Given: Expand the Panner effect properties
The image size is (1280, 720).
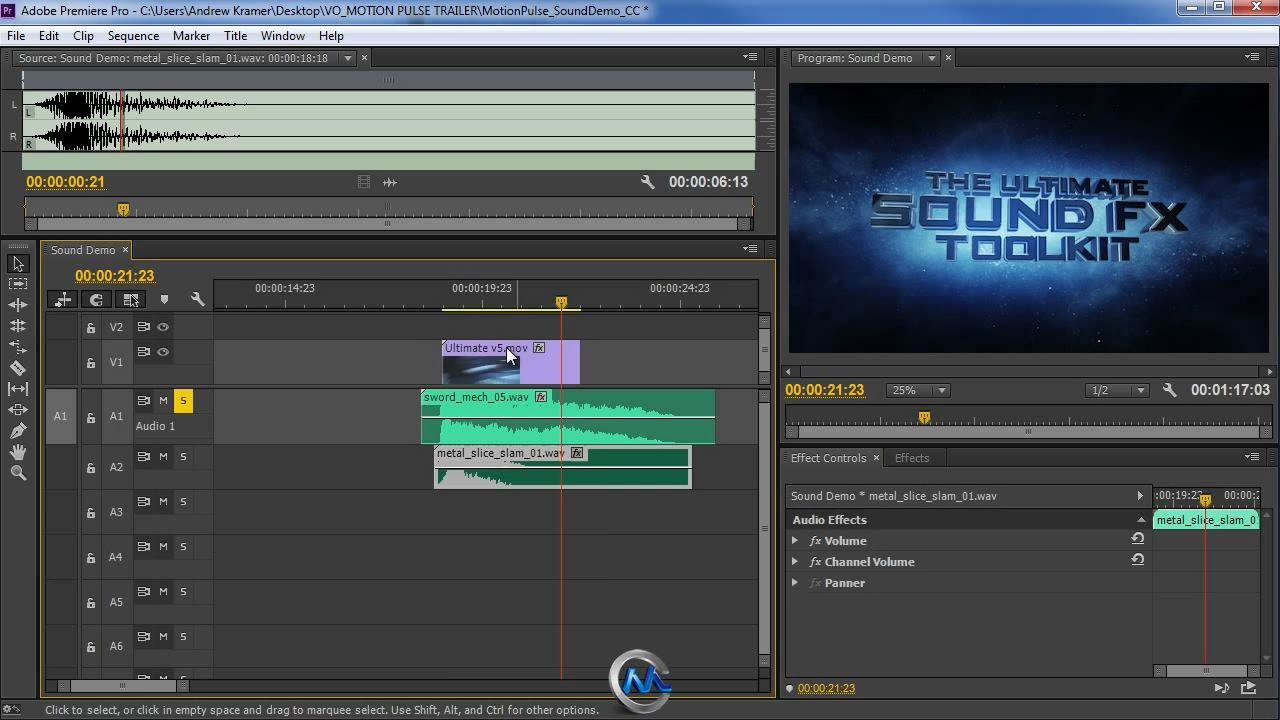Looking at the screenshot, I should [x=795, y=582].
